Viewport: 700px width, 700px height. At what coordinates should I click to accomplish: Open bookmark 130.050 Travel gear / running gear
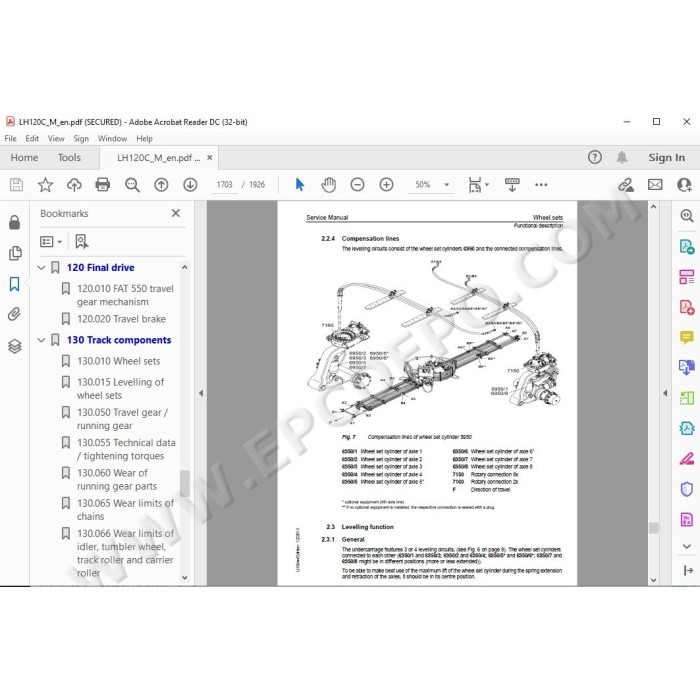(123, 419)
